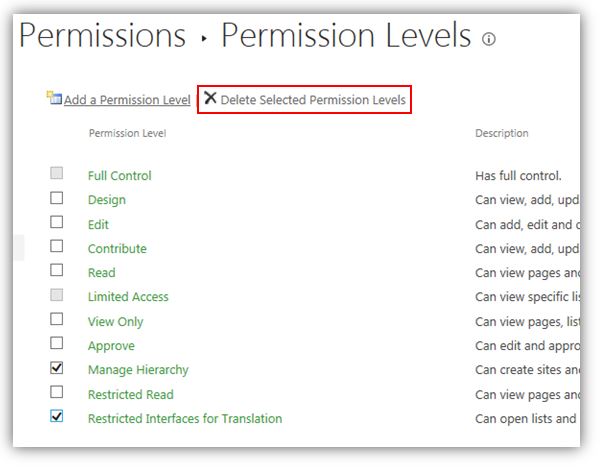The height and width of the screenshot is (472, 604).
Task: Open the Manage Hierarchy link
Action: tap(138, 370)
